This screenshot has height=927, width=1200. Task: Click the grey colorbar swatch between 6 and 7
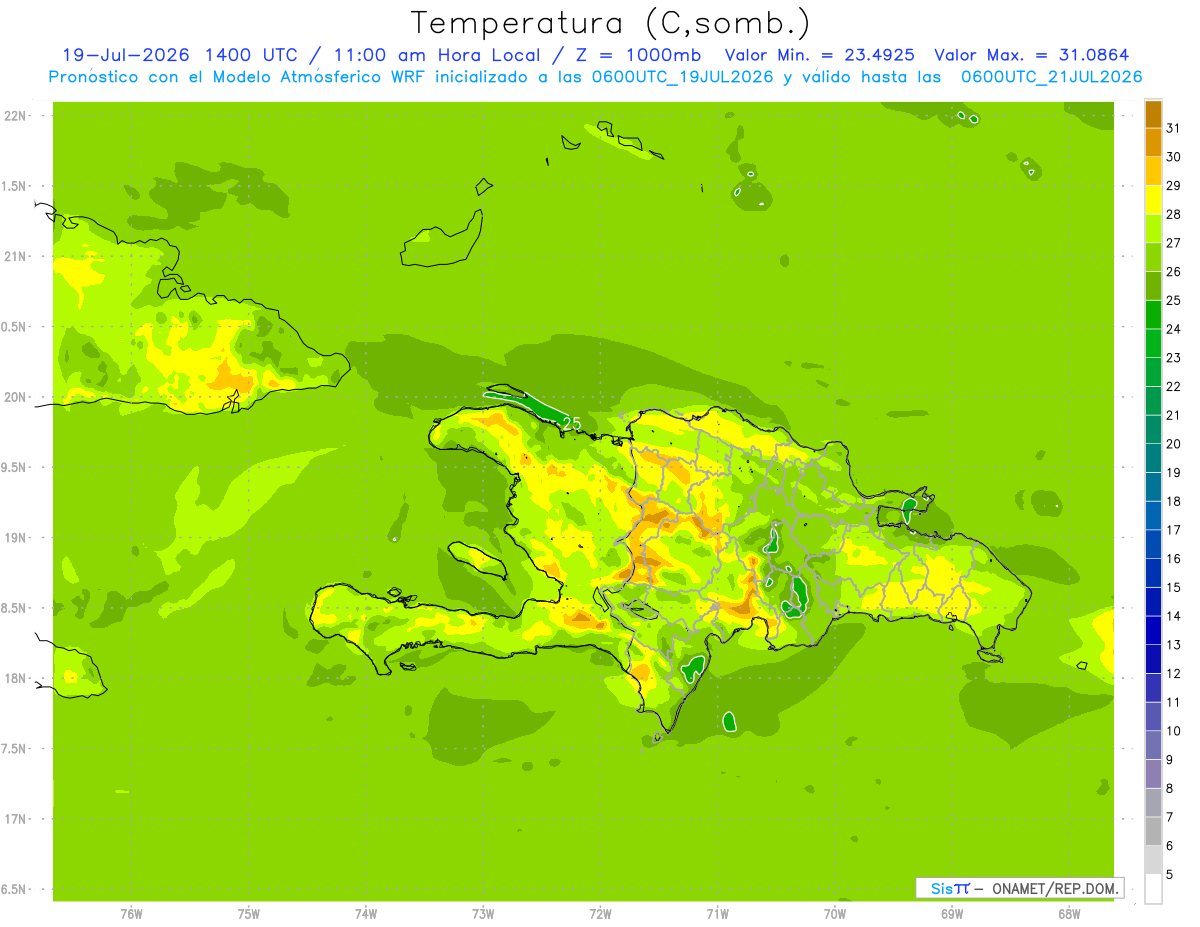[1153, 832]
